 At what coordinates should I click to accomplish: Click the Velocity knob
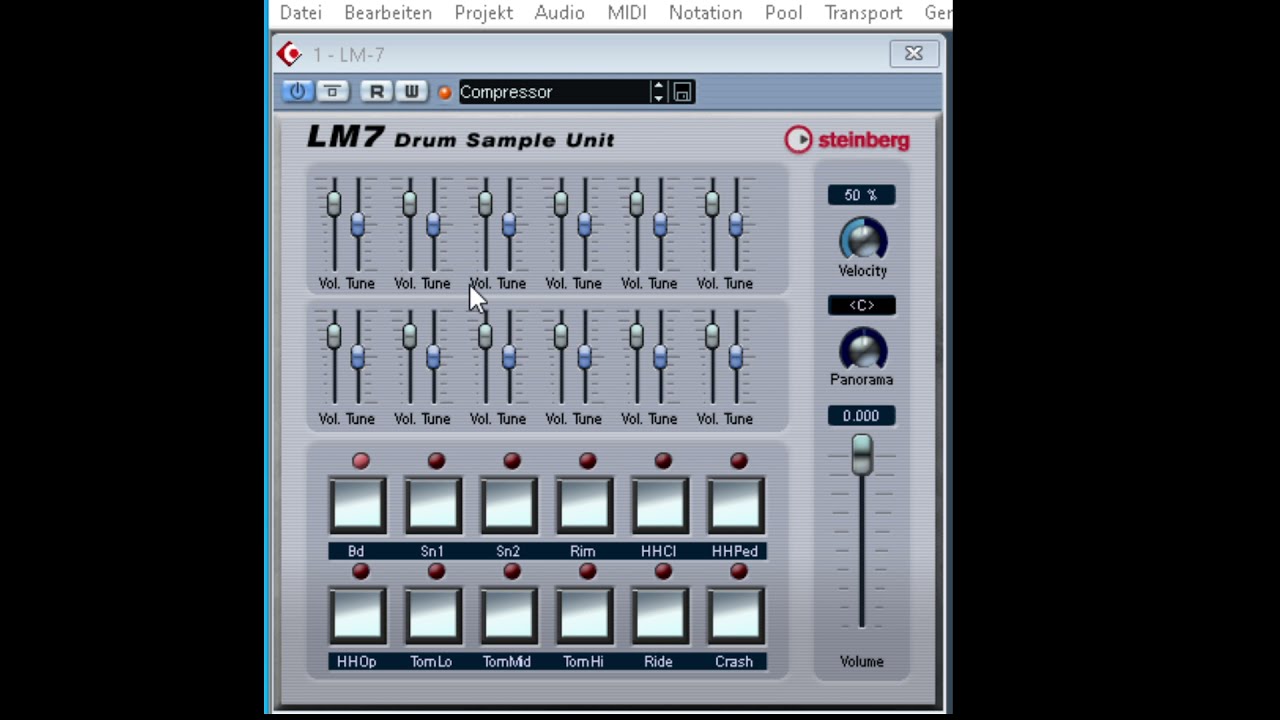click(862, 240)
